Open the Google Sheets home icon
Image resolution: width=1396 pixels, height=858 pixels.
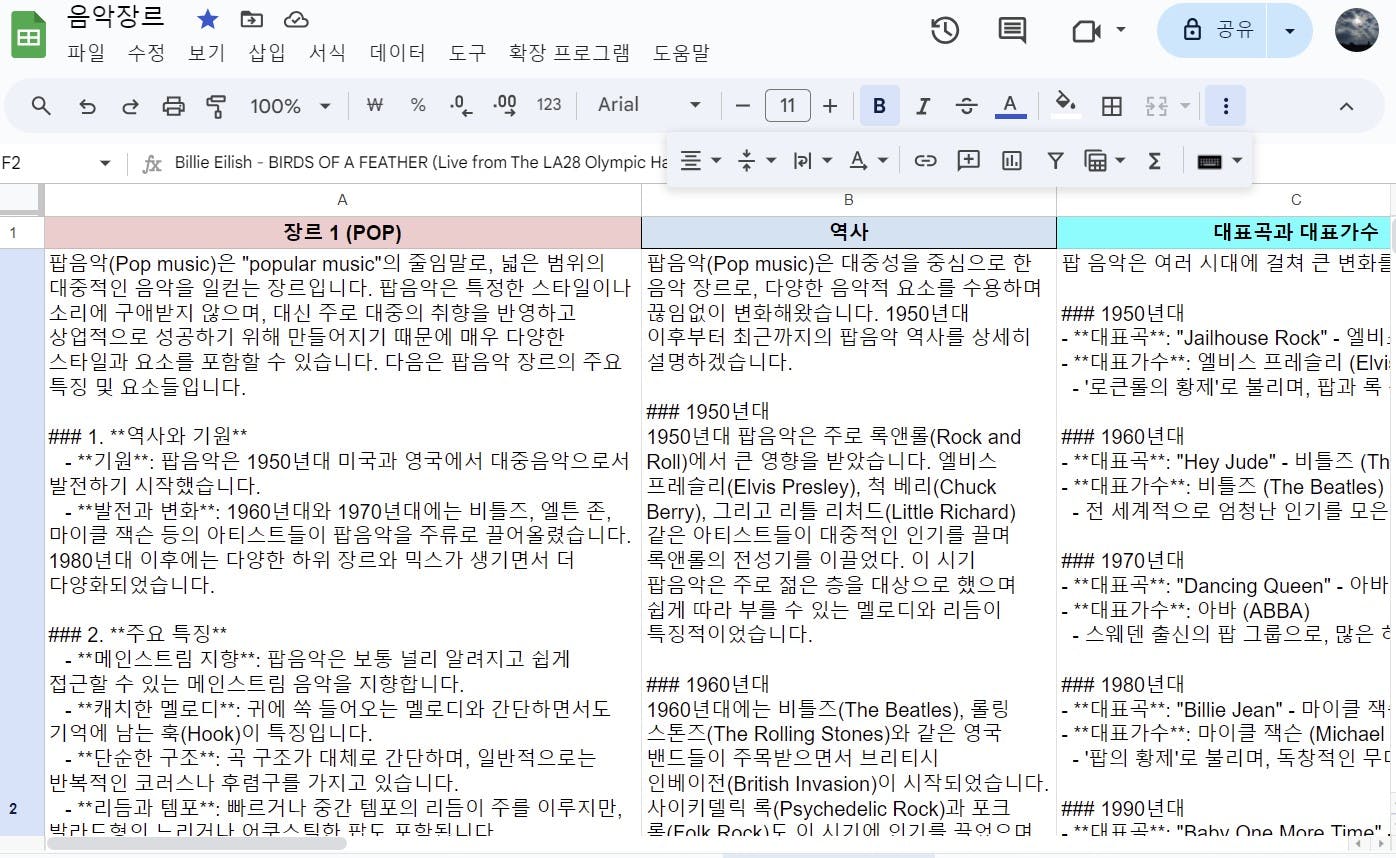point(28,36)
